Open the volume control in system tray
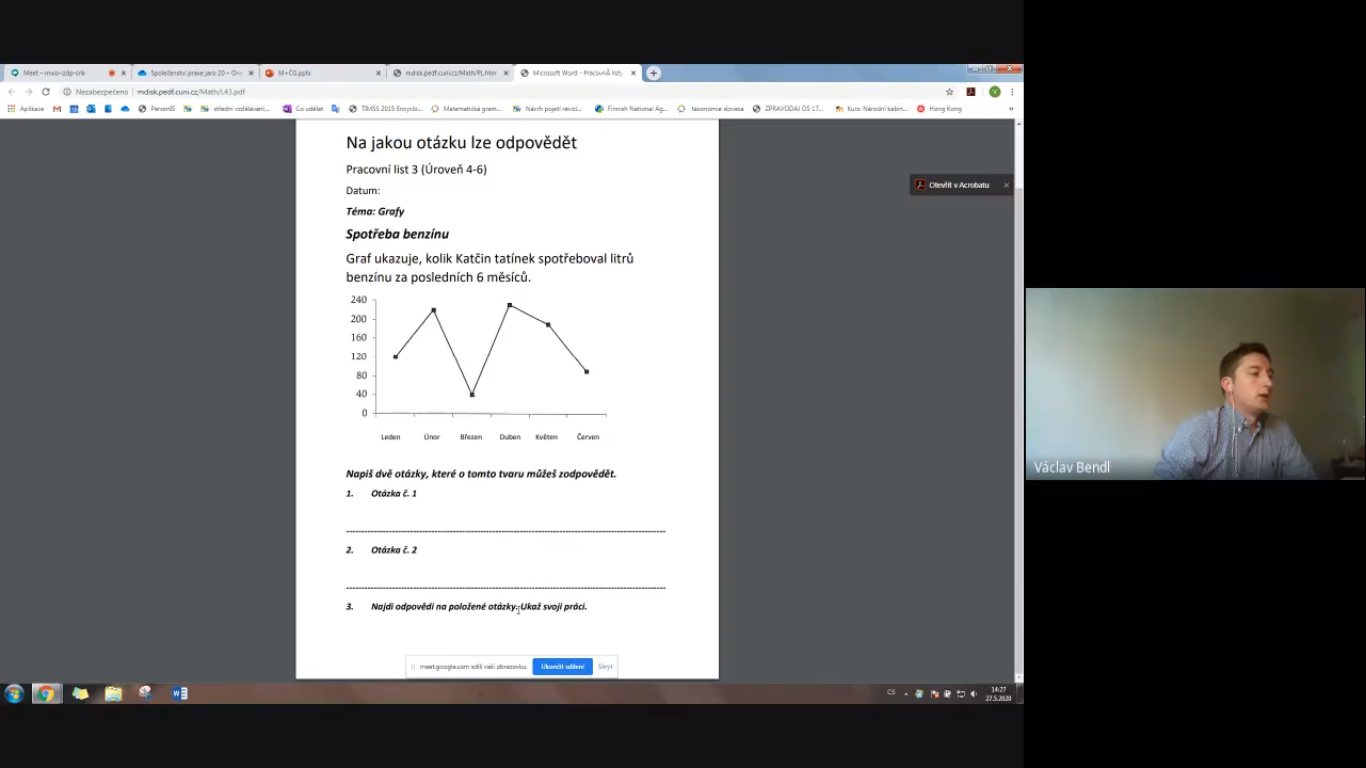 click(x=973, y=693)
